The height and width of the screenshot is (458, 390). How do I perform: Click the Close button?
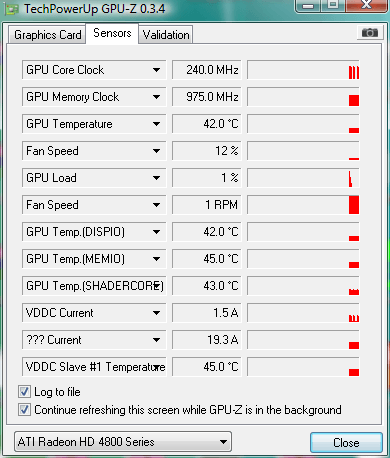[346, 443]
